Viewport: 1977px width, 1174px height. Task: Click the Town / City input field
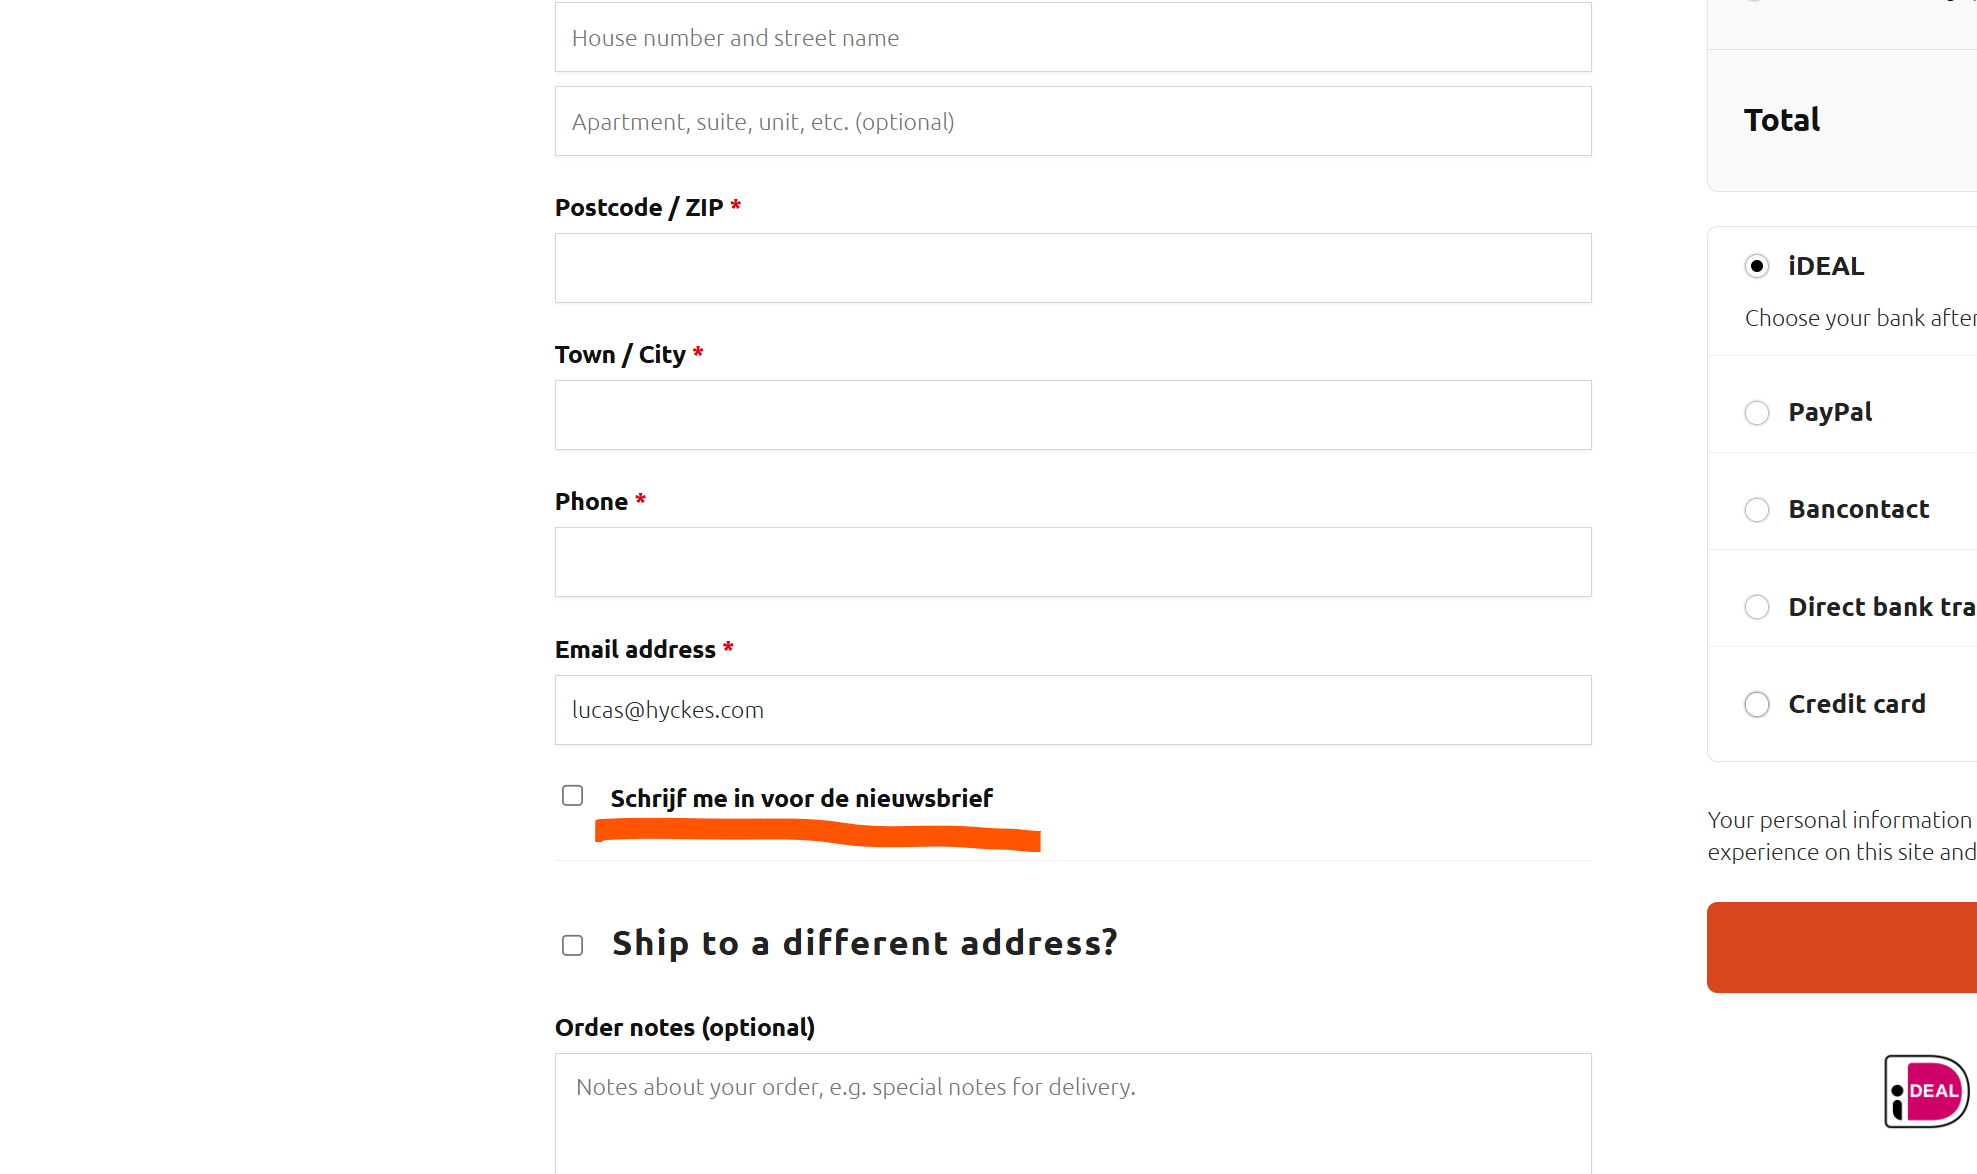(1073, 415)
